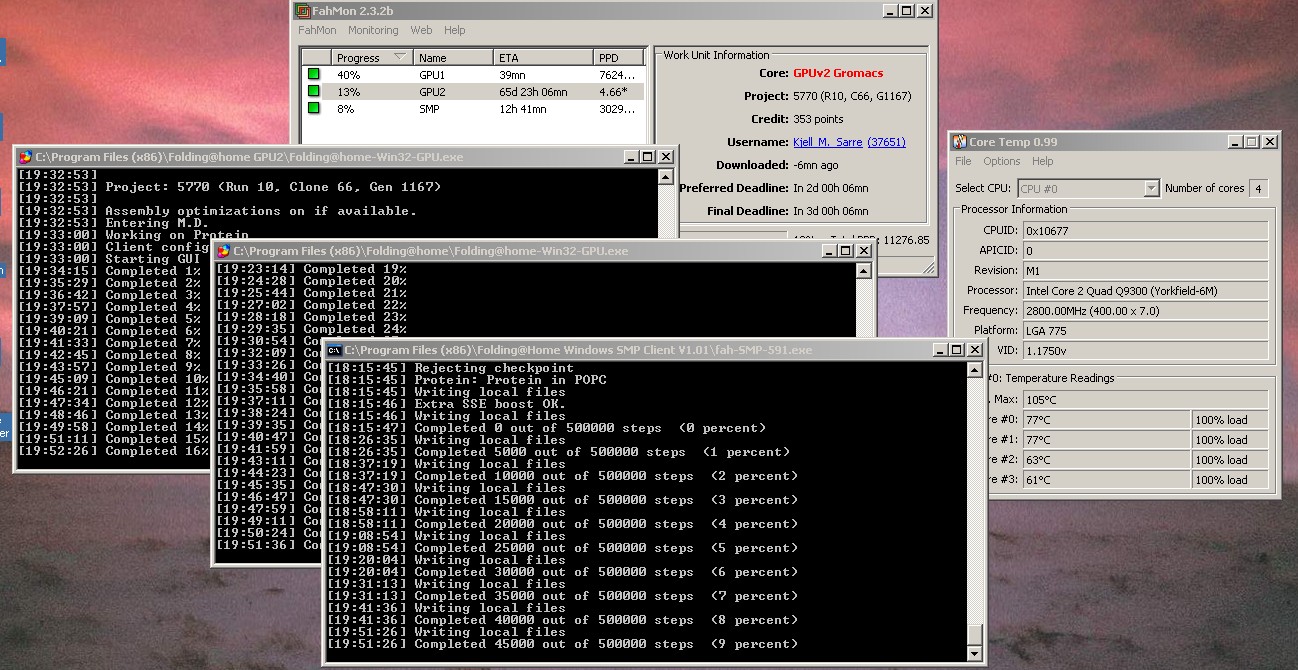
Task: Click the 4.66* PPD value
Action: (x=613, y=92)
